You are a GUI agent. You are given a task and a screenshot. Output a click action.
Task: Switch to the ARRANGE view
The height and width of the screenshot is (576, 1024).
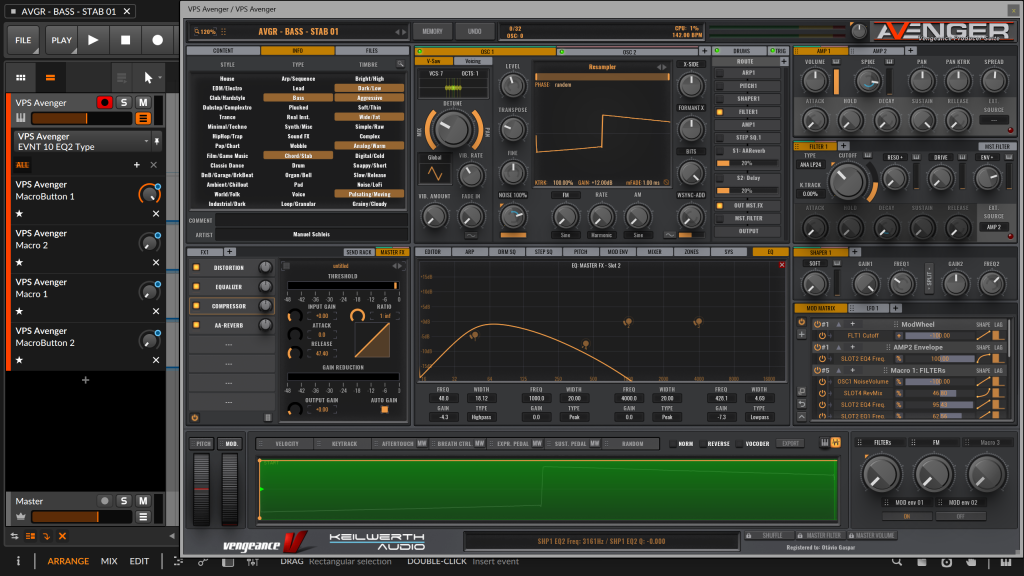click(68, 561)
